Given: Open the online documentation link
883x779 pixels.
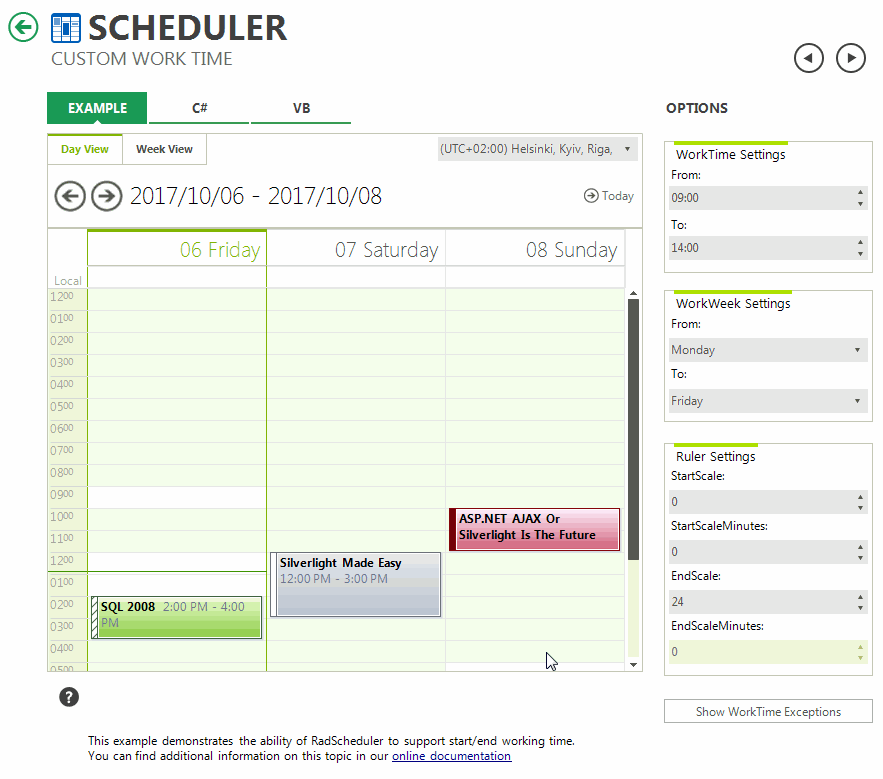Looking at the screenshot, I should click(451, 756).
